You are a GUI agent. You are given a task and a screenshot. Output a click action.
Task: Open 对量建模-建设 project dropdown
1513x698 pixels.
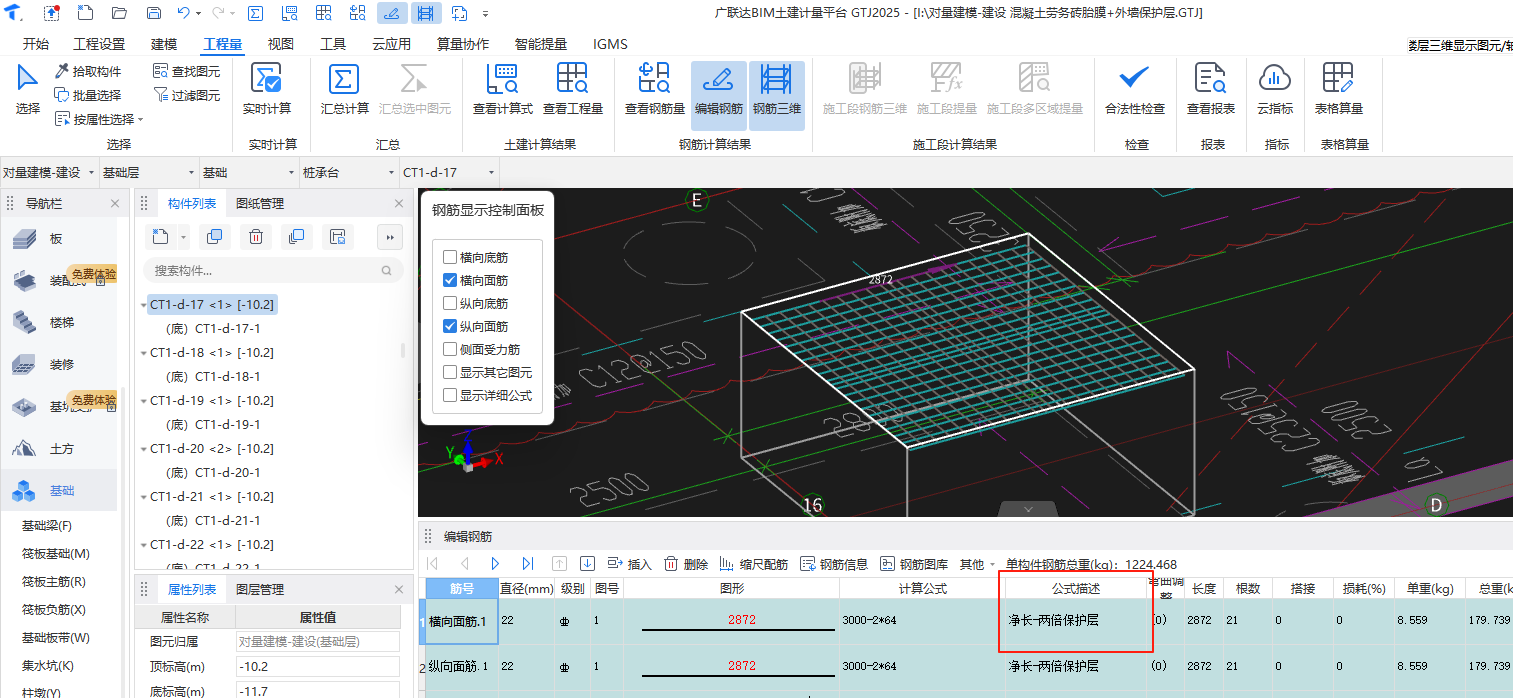point(49,172)
